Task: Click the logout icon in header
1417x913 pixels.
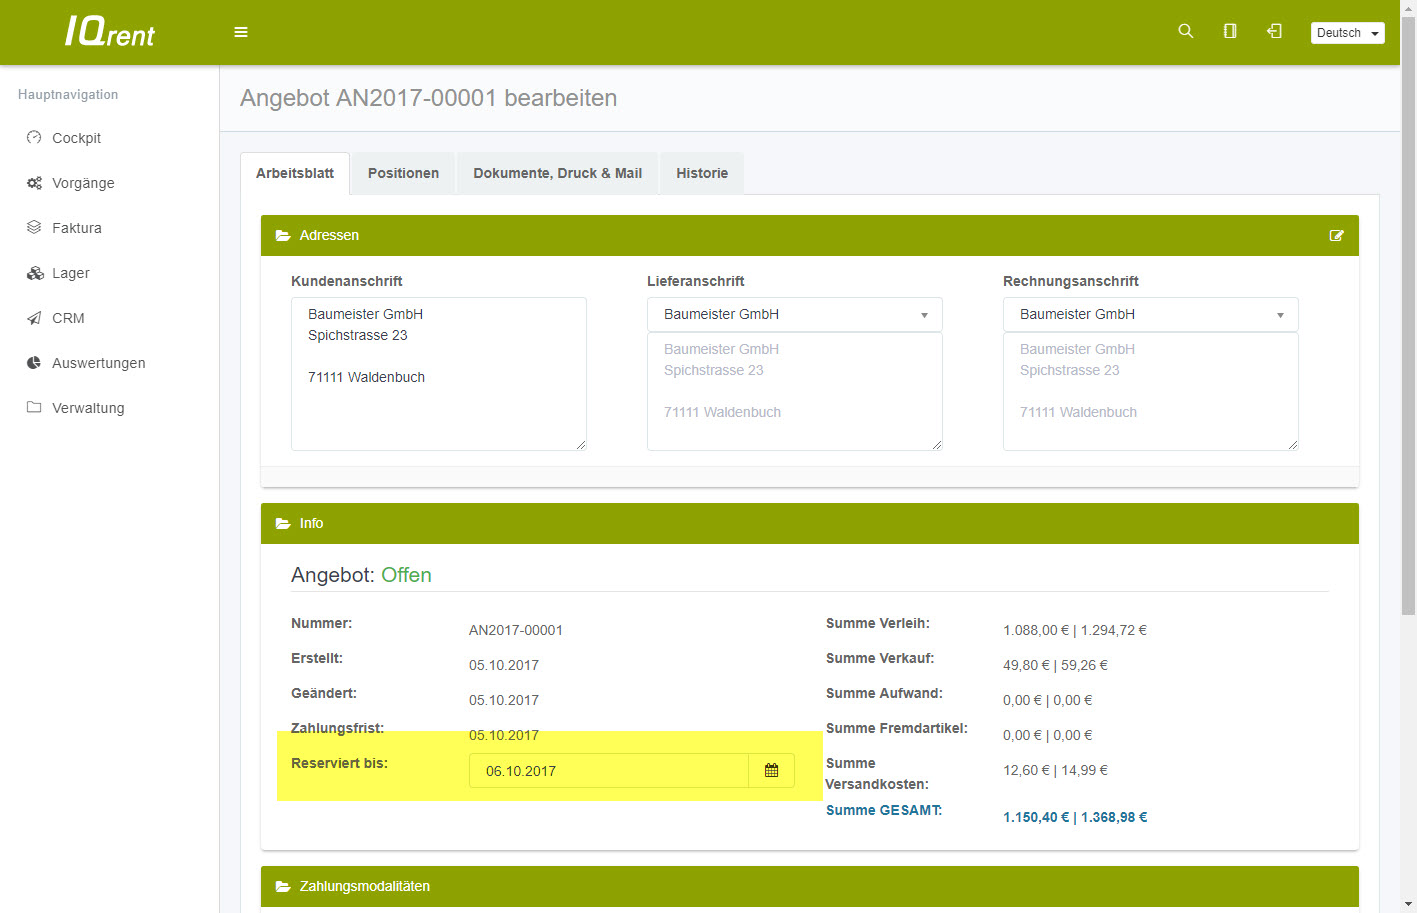Action: [x=1274, y=31]
